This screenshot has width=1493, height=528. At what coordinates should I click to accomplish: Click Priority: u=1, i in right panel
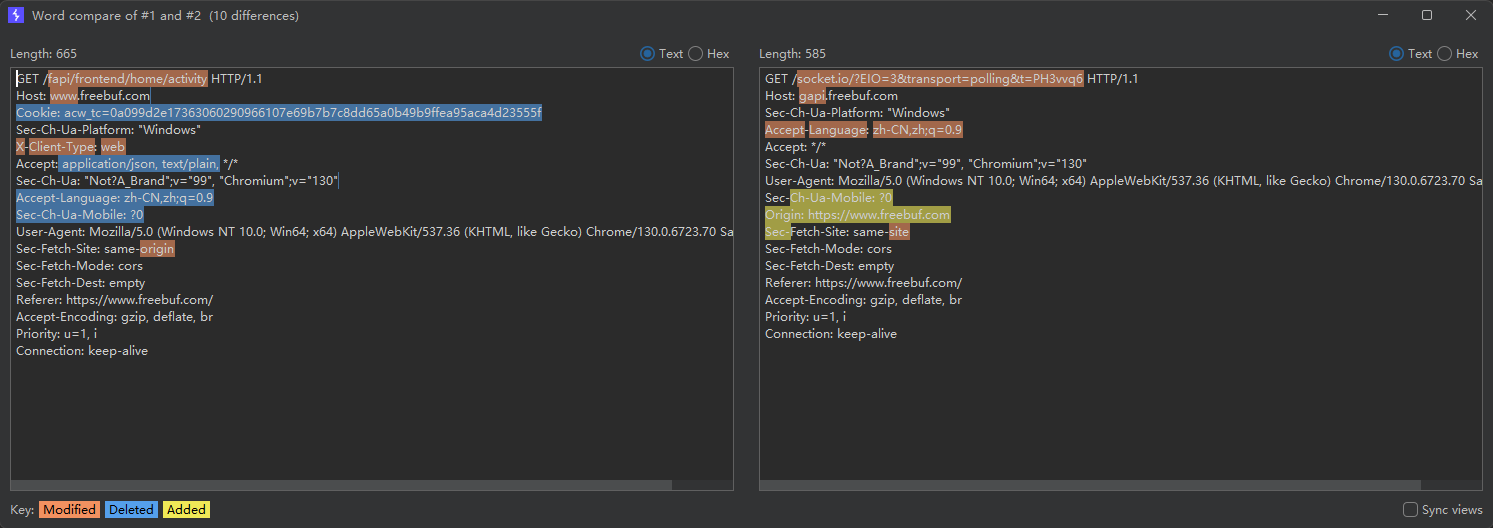[x=805, y=317]
